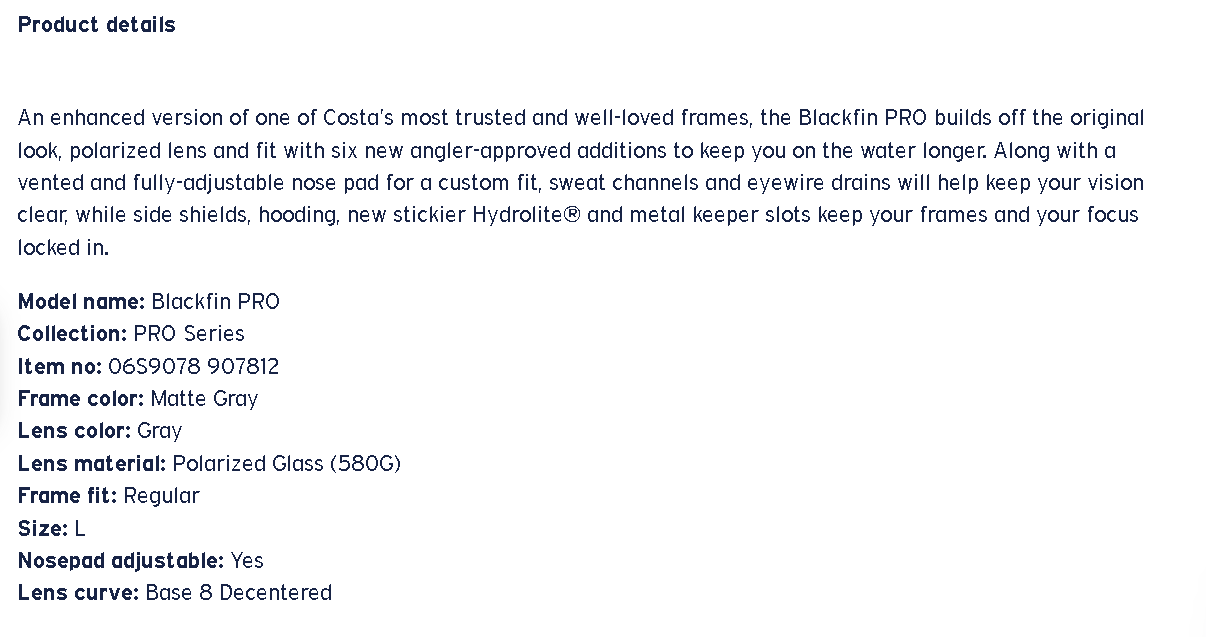The width and height of the screenshot is (1206, 637).
Task: Select the Matte Gray frame color value
Action: pyautogui.click(x=204, y=399)
